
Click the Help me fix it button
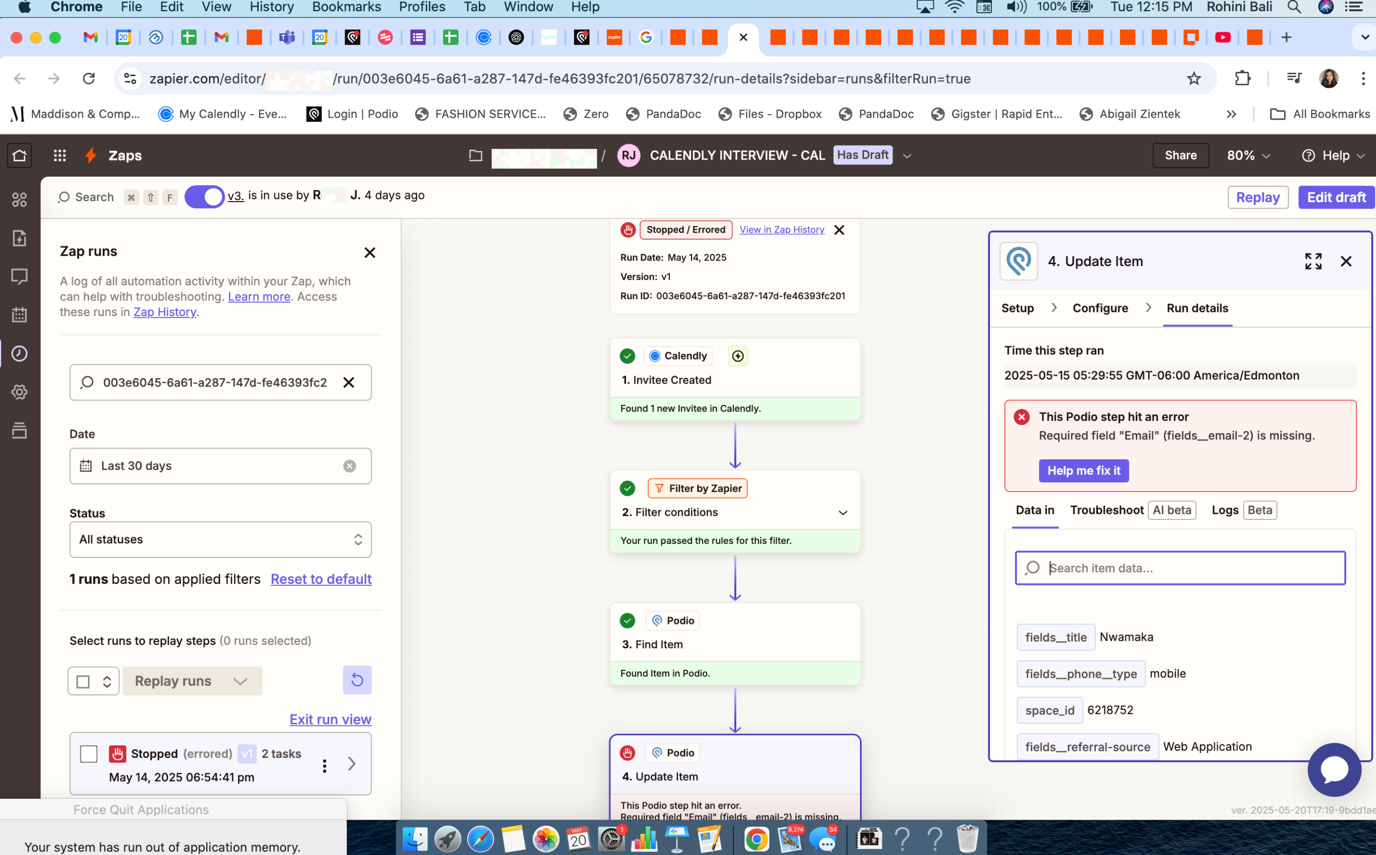[1083, 470]
